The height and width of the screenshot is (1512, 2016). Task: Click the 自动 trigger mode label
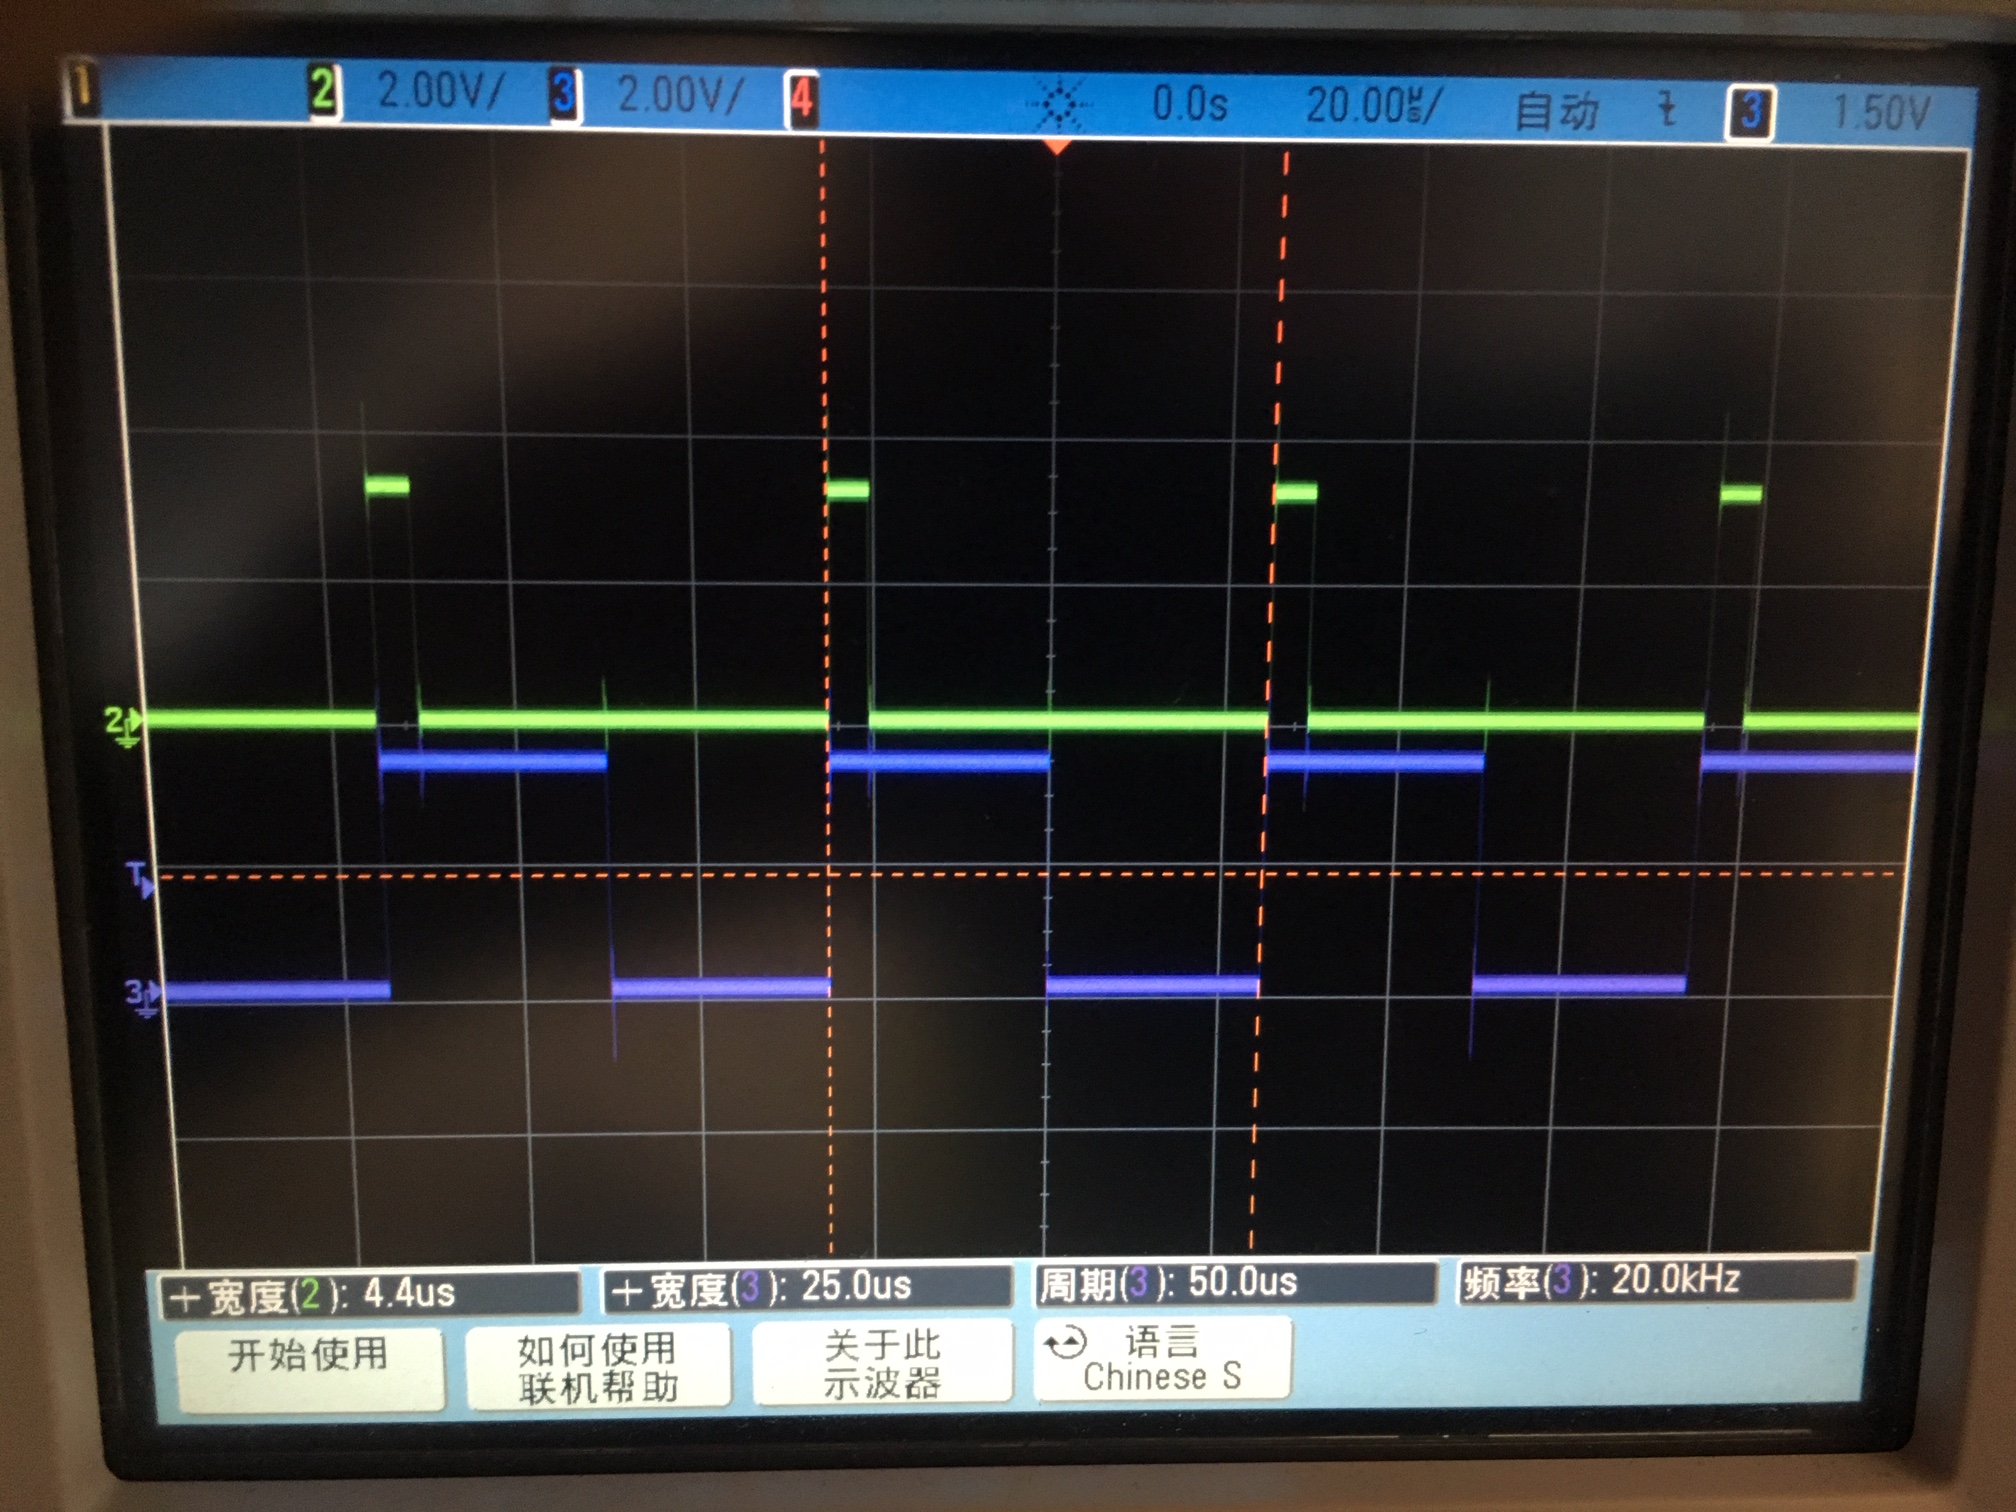pyautogui.click(x=1556, y=109)
